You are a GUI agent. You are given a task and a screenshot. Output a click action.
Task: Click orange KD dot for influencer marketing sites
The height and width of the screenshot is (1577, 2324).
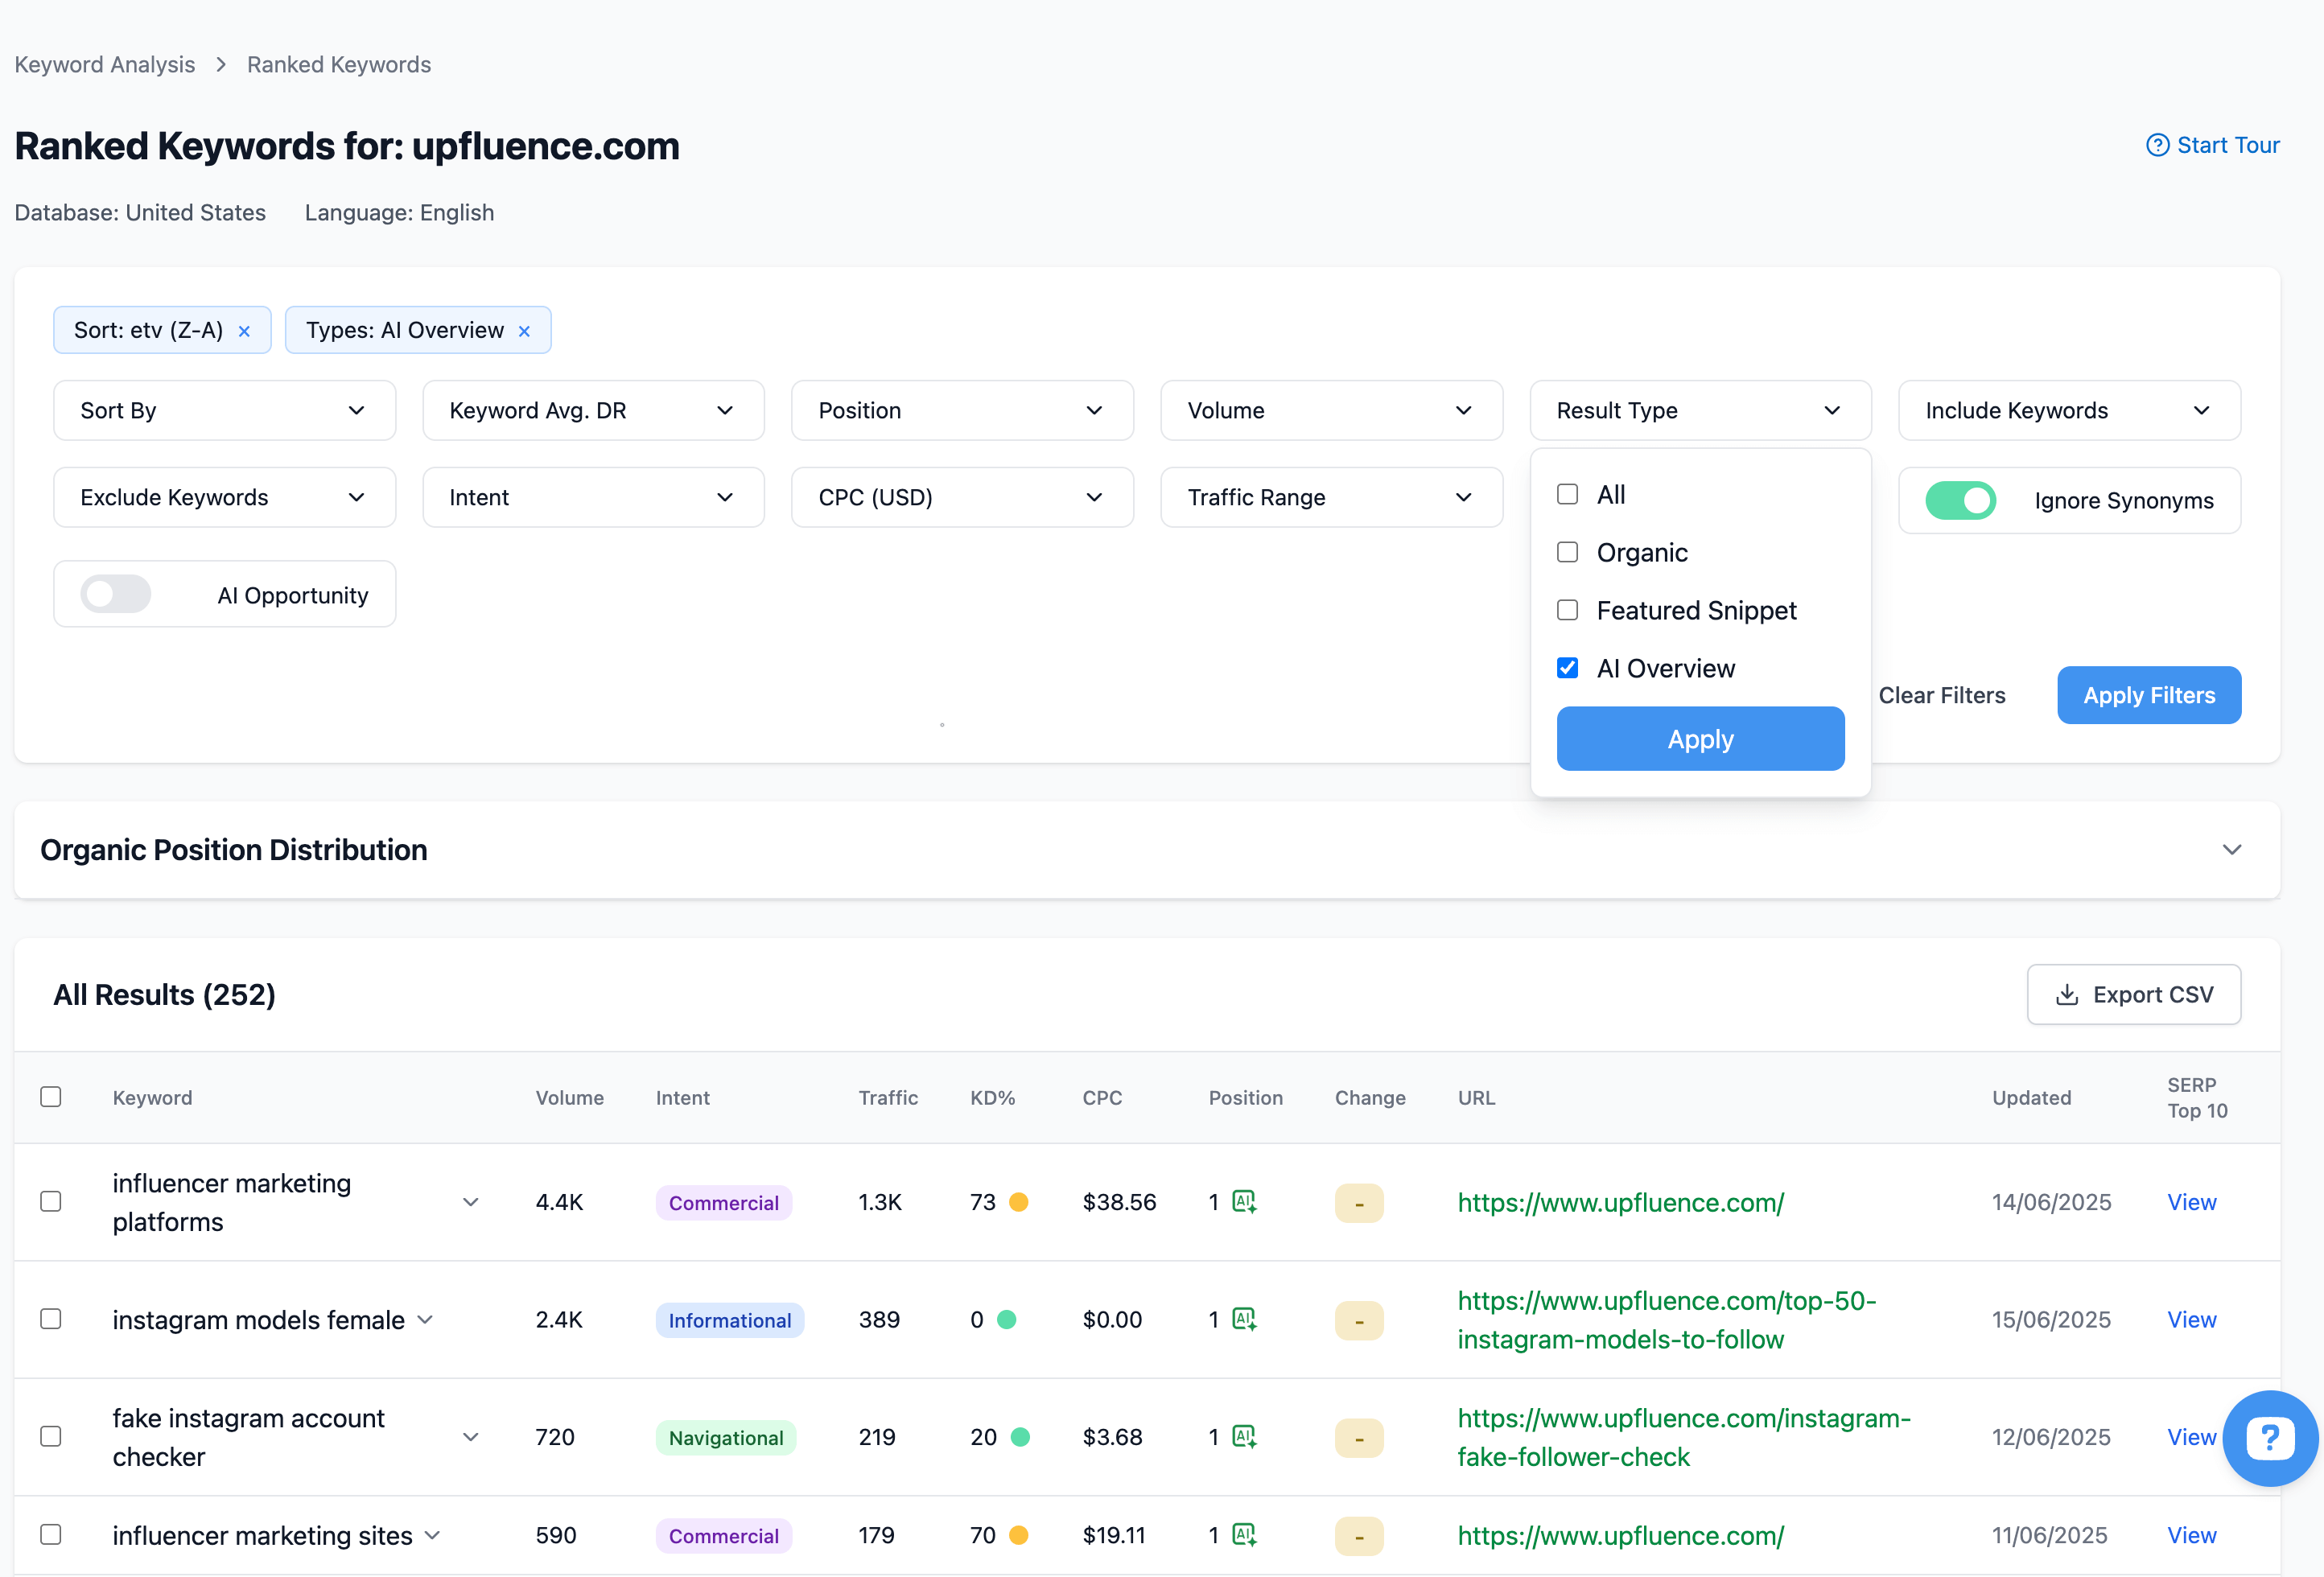(x=1018, y=1535)
